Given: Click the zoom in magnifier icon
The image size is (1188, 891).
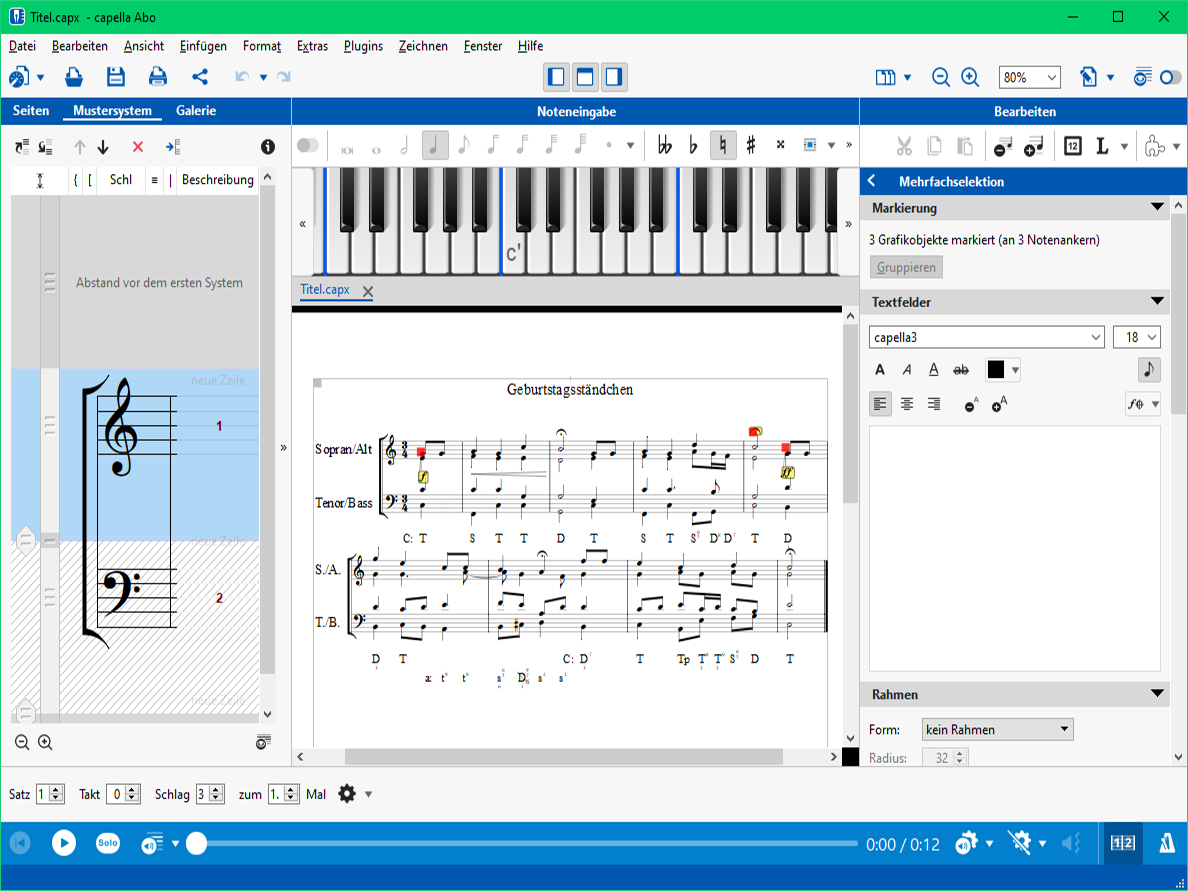Looking at the screenshot, I should click(970, 77).
